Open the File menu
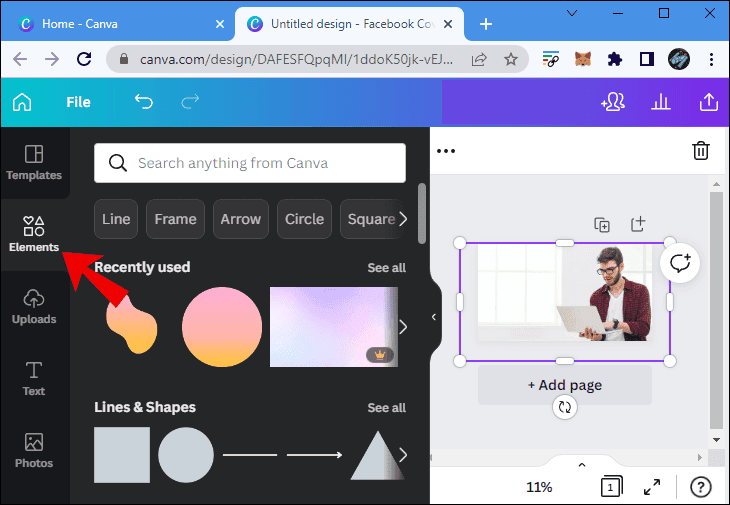The image size is (730, 505). click(x=78, y=102)
